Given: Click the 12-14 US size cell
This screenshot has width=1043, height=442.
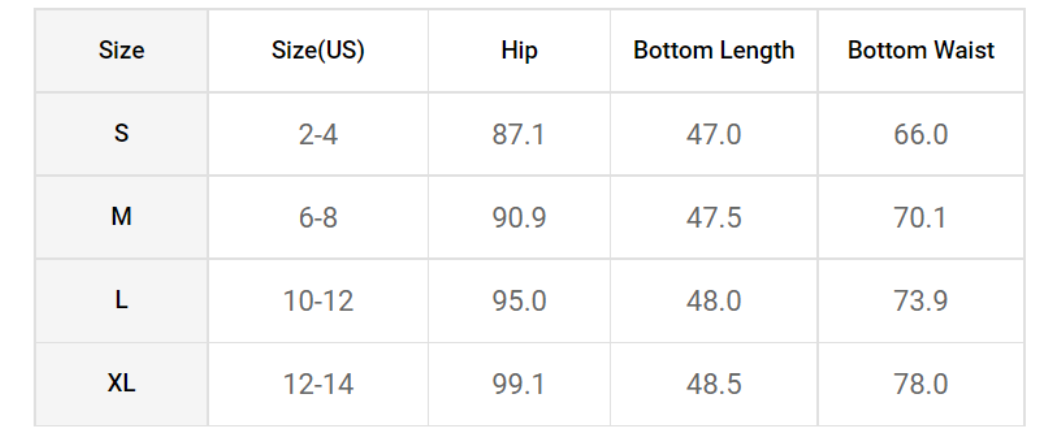Looking at the screenshot, I should pyautogui.click(x=318, y=384).
